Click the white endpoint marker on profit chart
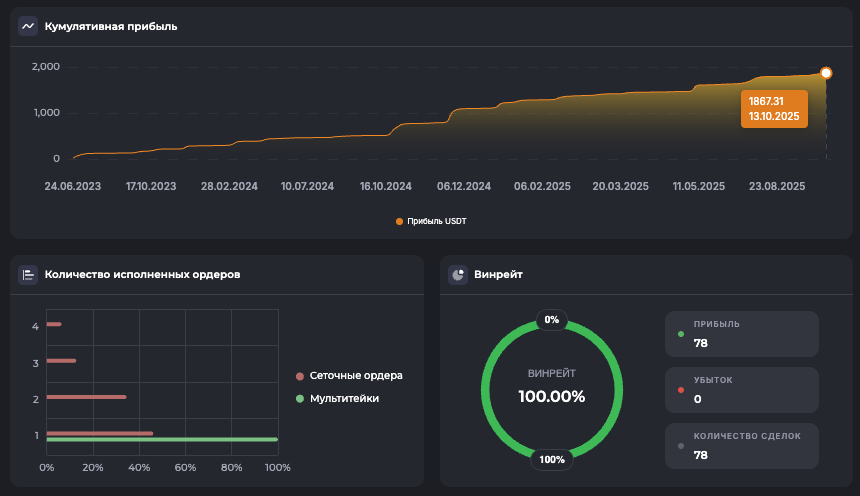Image resolution: width=860 pixels, height=496 pixels. coord(826,73)
